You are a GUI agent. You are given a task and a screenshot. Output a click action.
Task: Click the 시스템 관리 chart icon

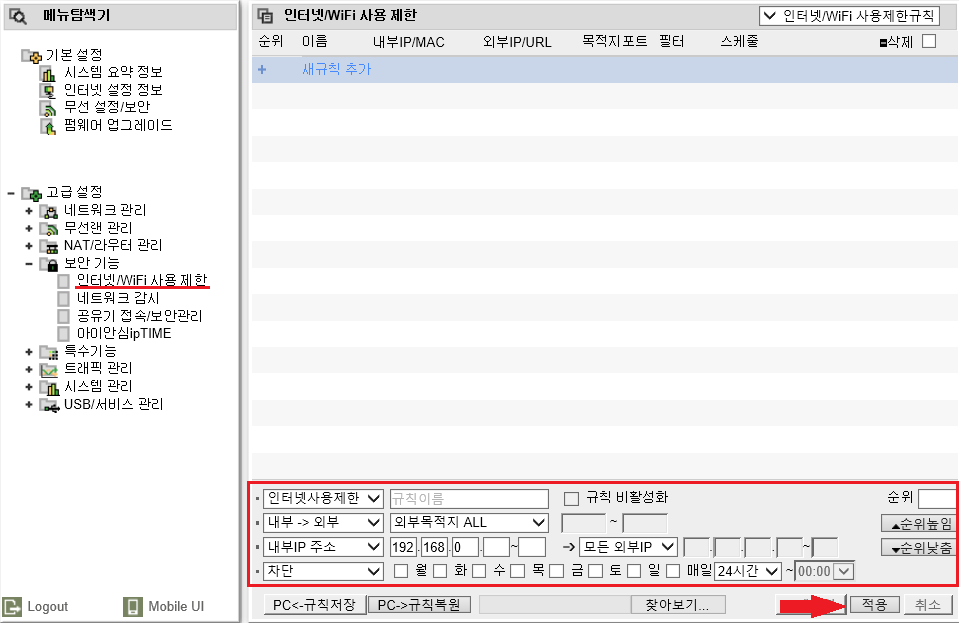point(49,388)
